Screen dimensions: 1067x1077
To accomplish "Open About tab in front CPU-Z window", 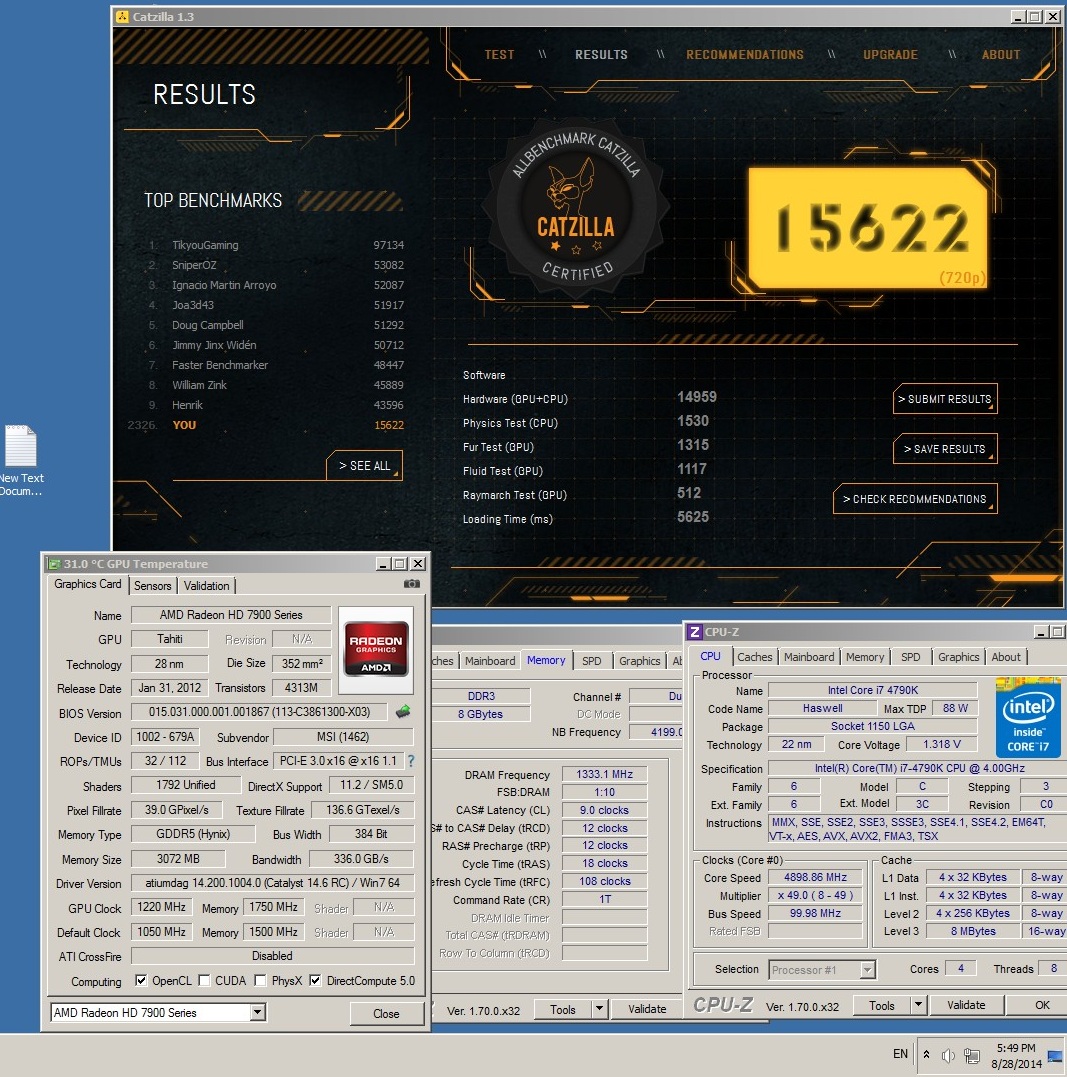I will coord(1006,657).
